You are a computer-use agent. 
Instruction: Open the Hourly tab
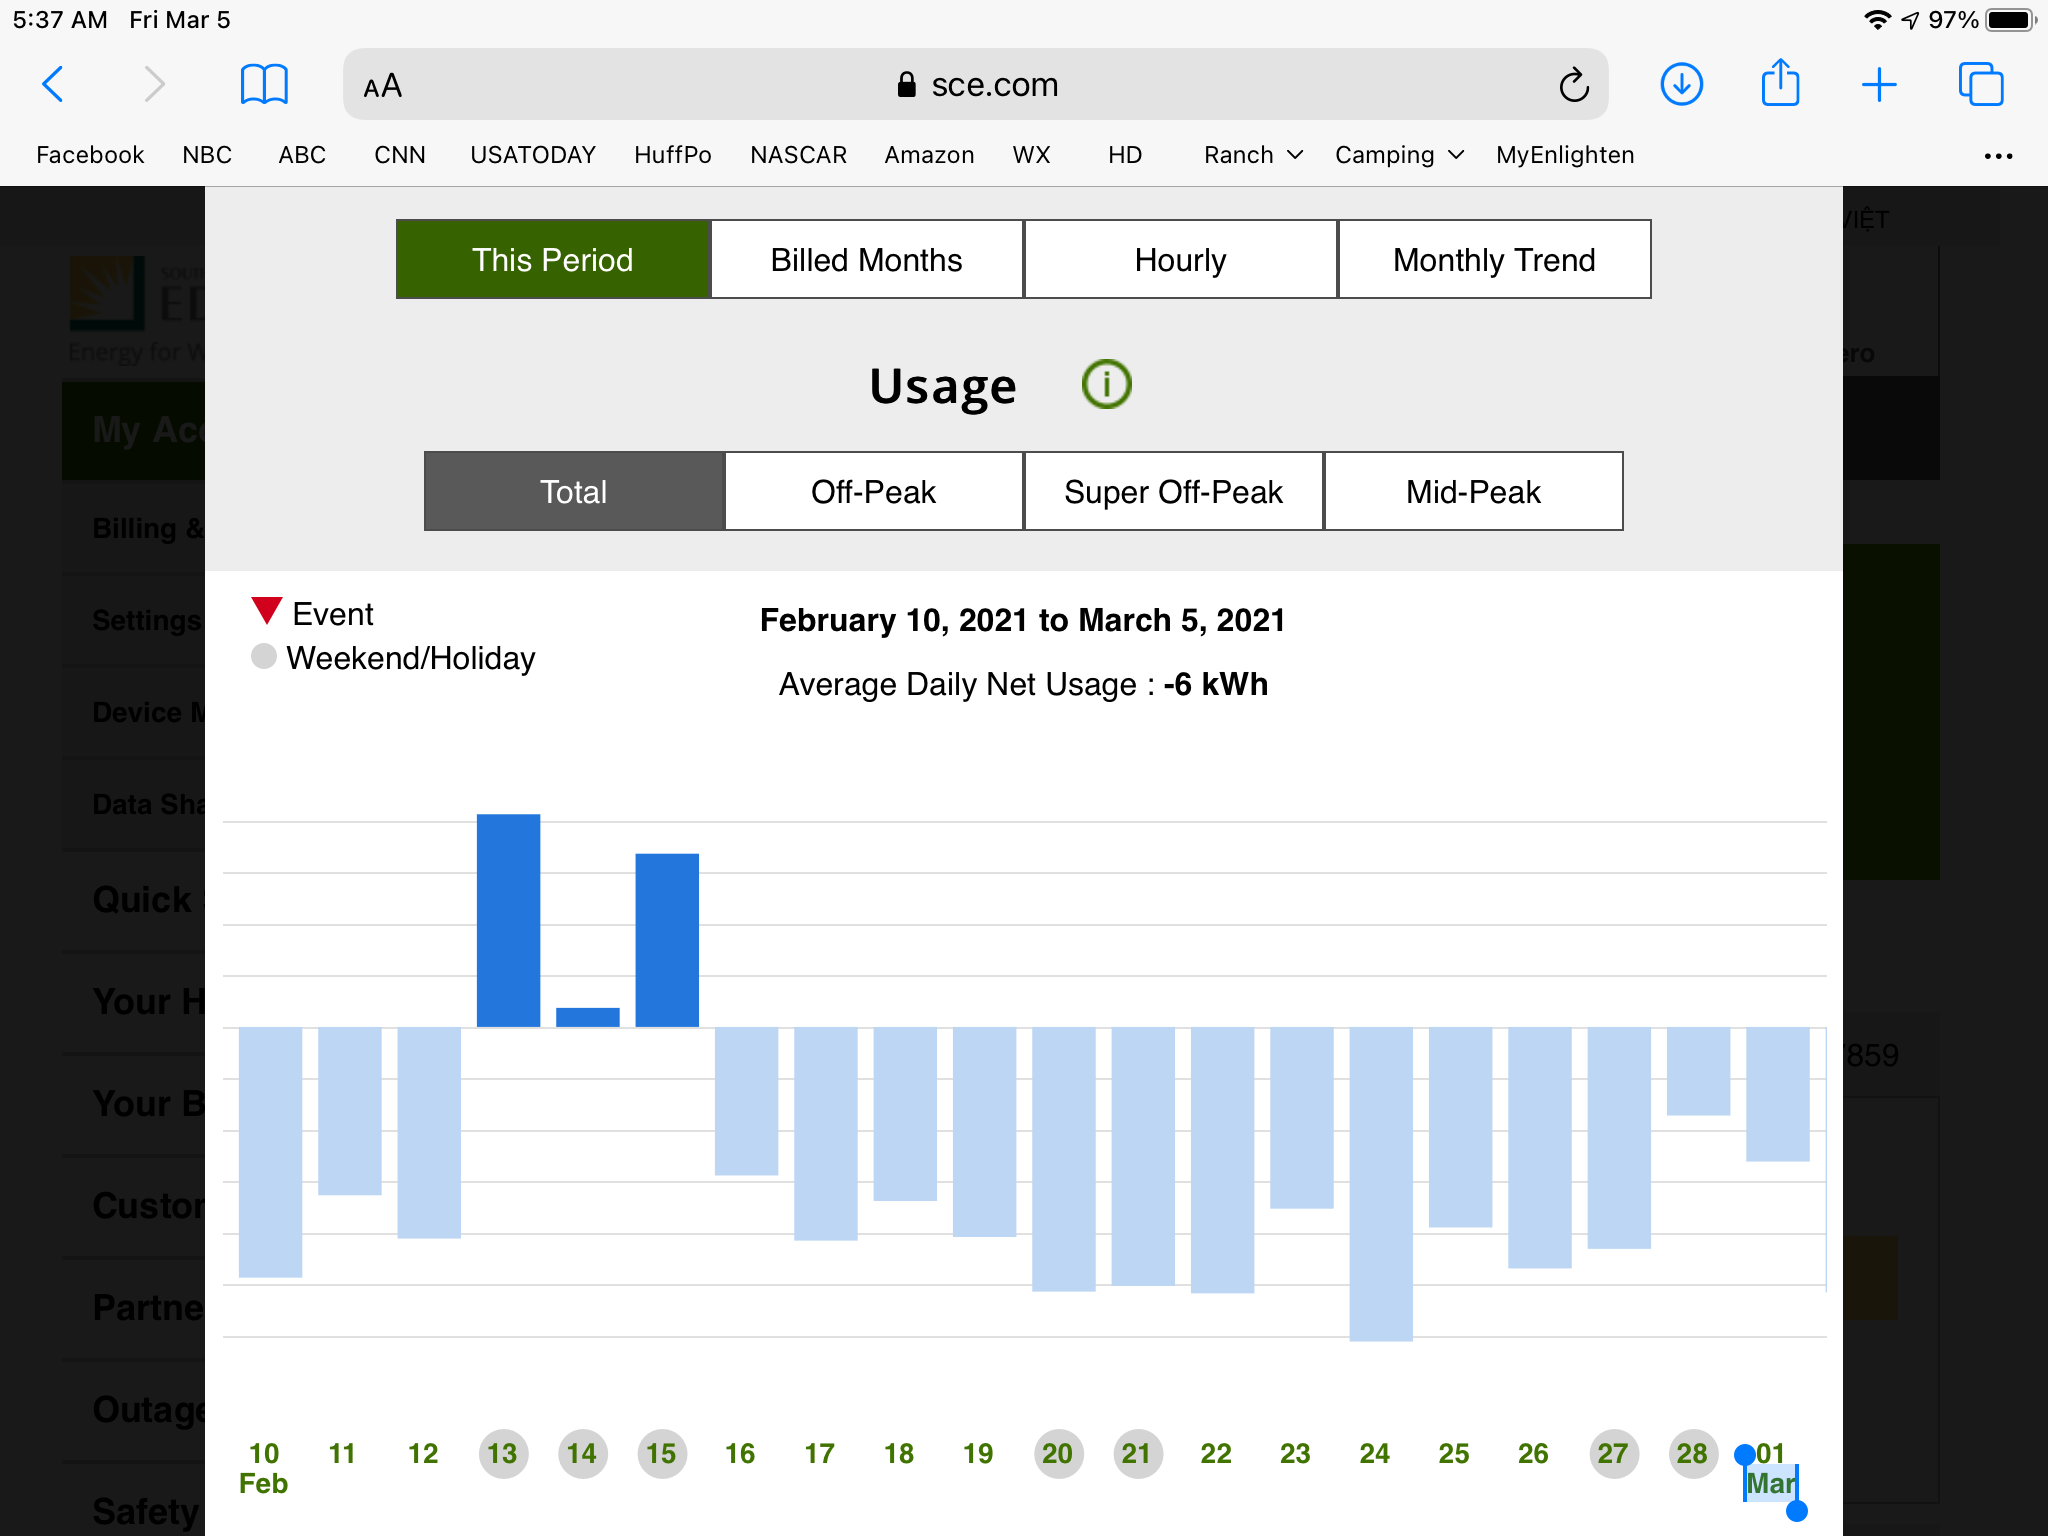click(1180, 260)
